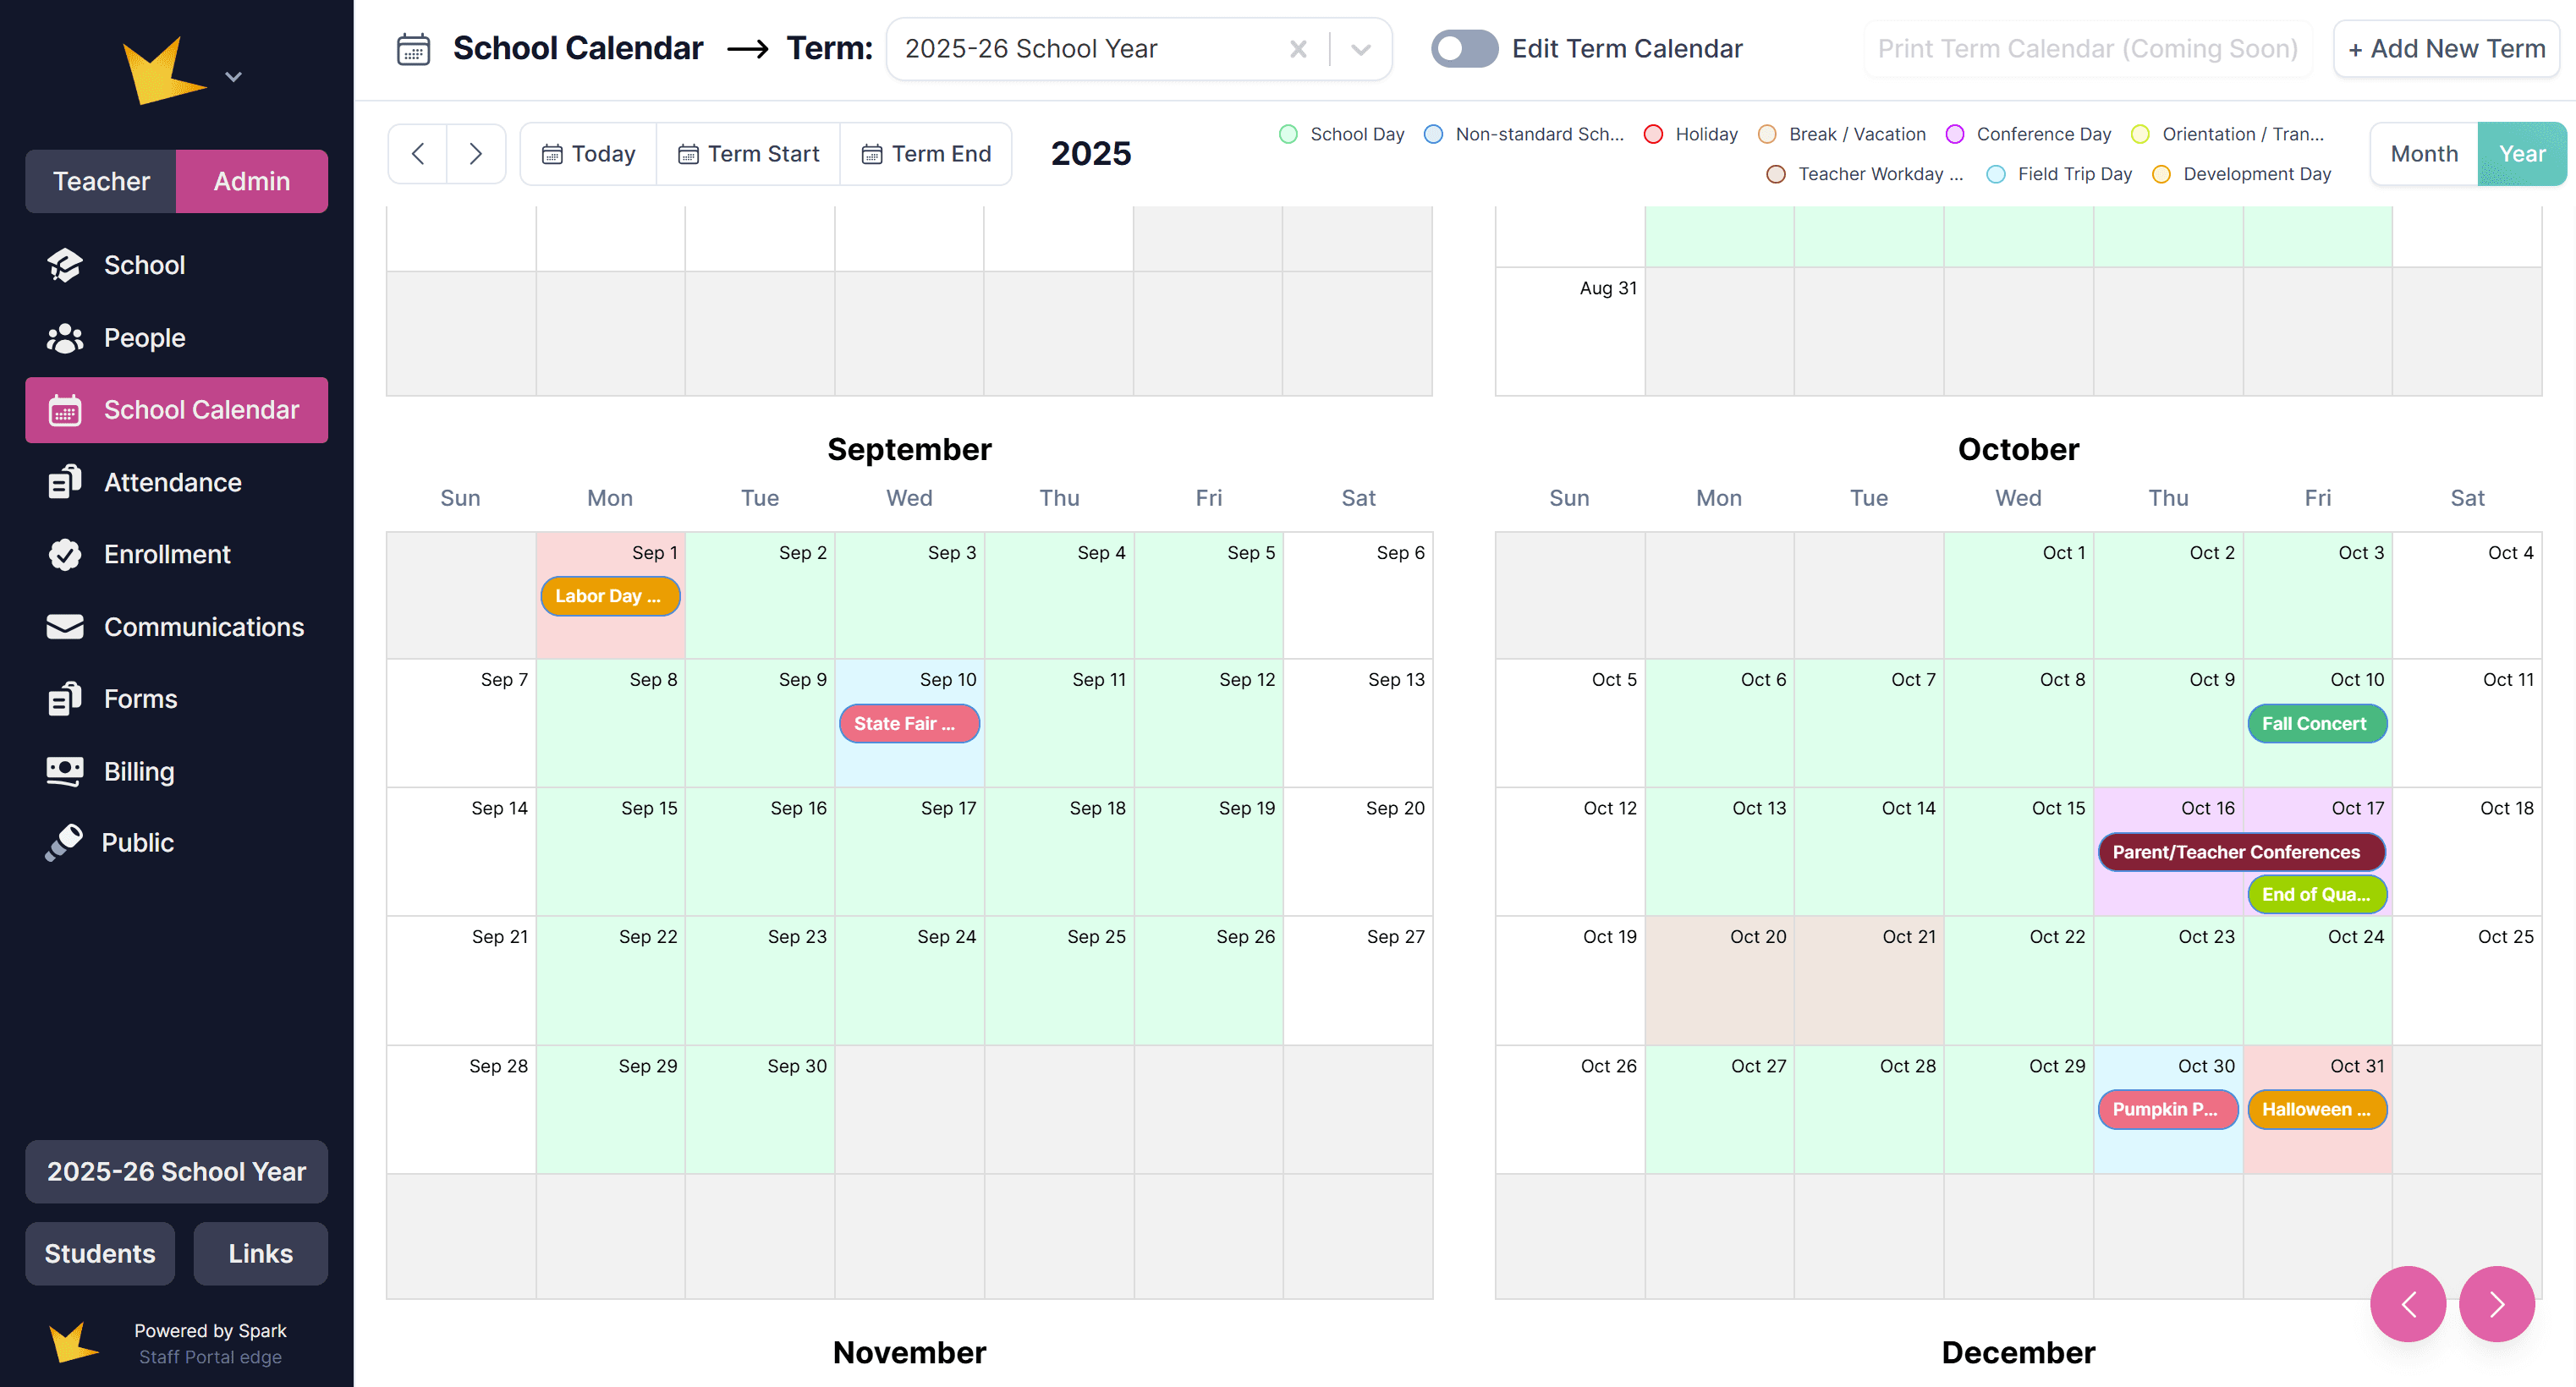
Task: Select the Attendance sidebar icon
Action: coord(63,482)
